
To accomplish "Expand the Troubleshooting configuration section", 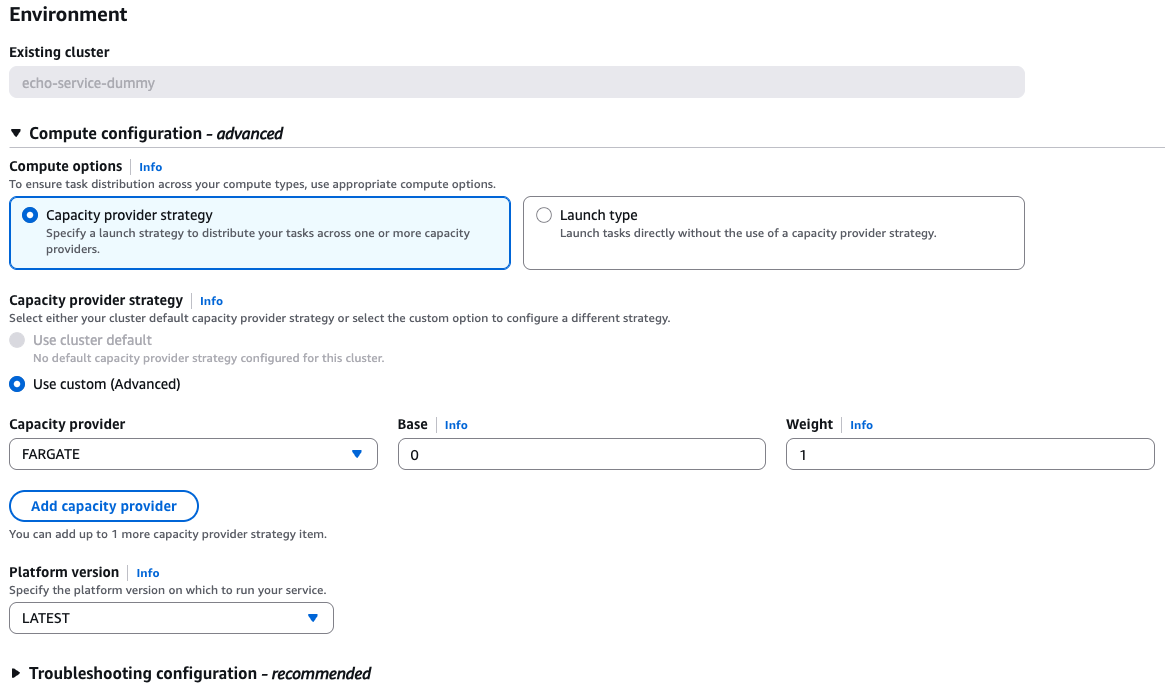I will click(x=16, y=673).
